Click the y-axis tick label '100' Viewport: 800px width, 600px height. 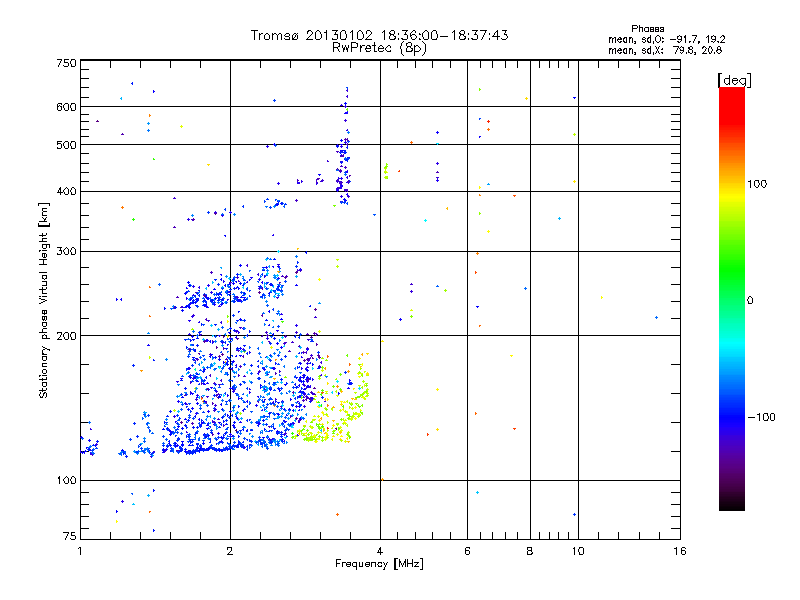tap(66, 481)
